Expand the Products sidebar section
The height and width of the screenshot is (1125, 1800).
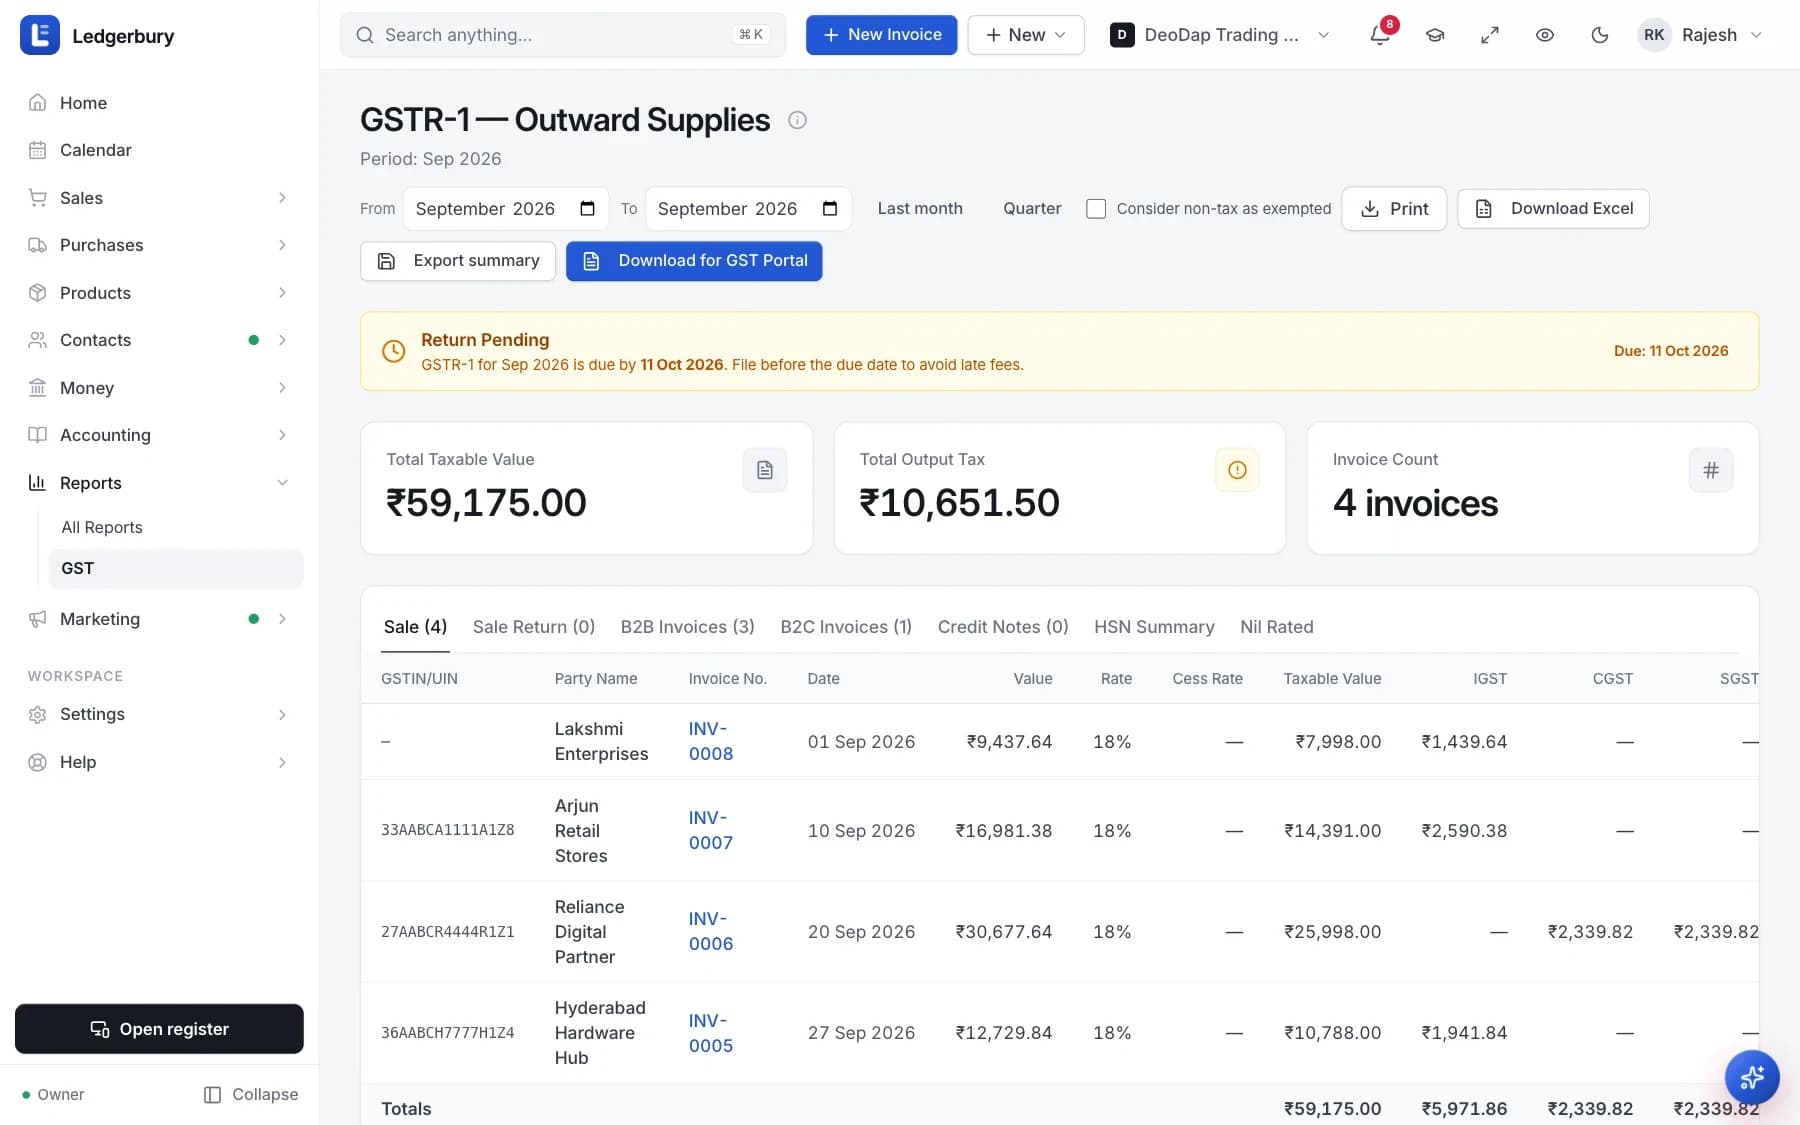[x=160, y=293]
